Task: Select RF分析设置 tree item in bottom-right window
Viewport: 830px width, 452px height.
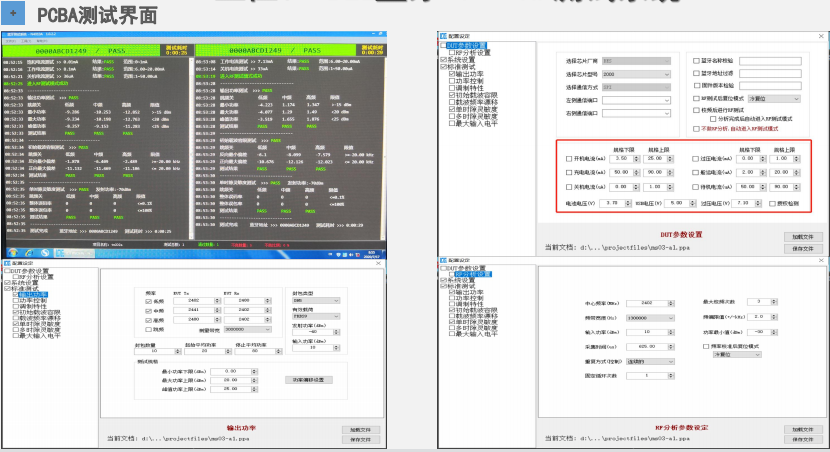Action: [473, 274]
